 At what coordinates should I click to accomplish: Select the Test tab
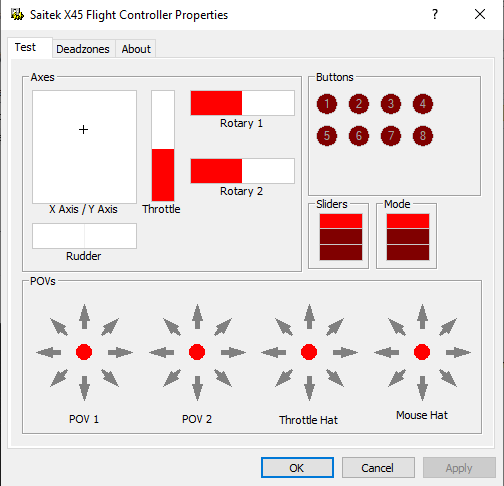[30, 48]
